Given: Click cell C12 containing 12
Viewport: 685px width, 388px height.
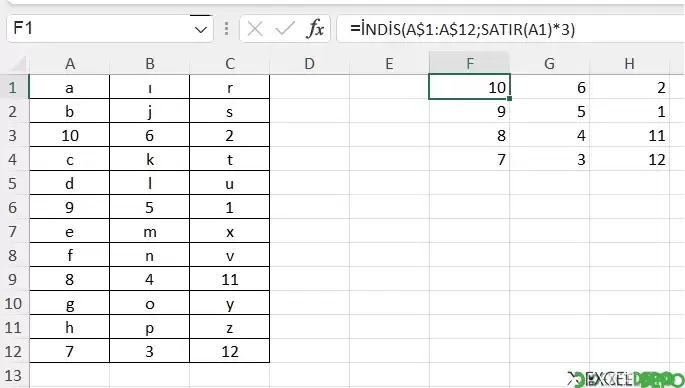Looking at the screenshot, I should [230, 351].
